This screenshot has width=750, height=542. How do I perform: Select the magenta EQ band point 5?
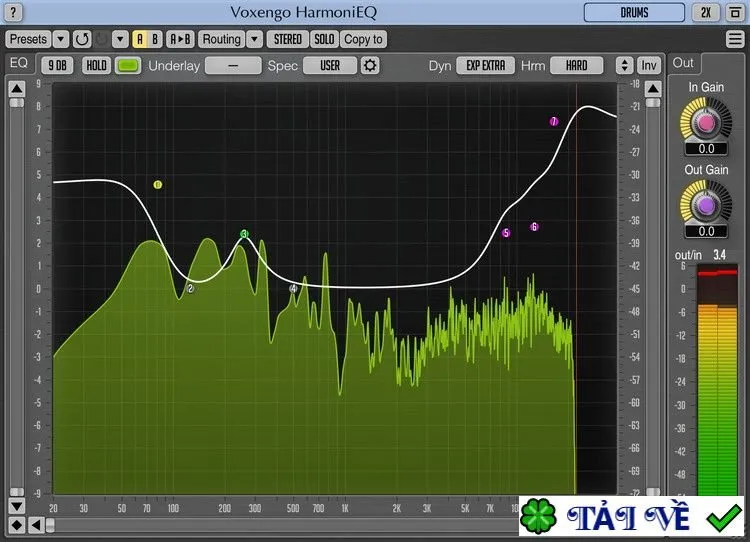(506, 233)
